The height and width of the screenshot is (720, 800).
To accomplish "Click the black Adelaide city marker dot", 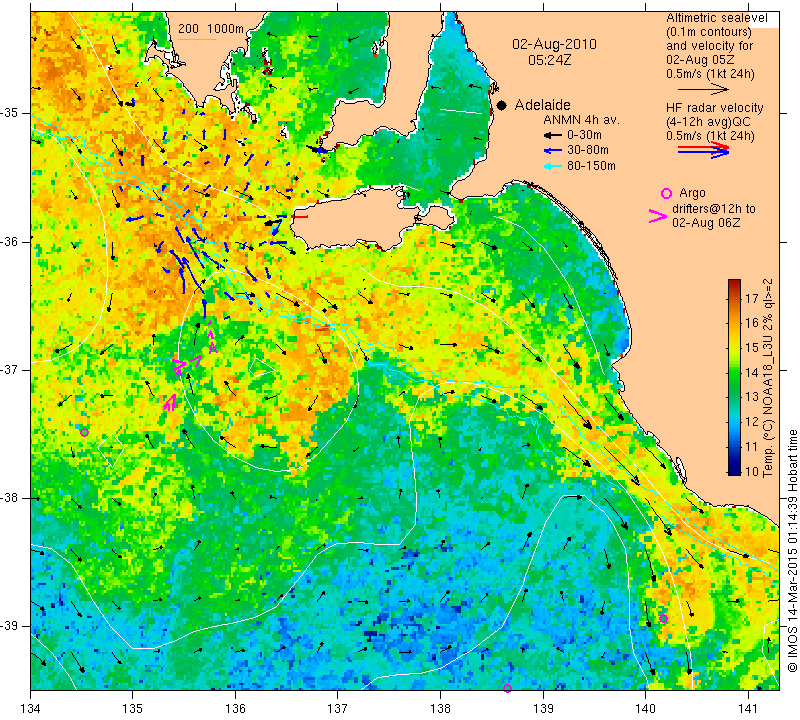I will (x=502, y=105).
